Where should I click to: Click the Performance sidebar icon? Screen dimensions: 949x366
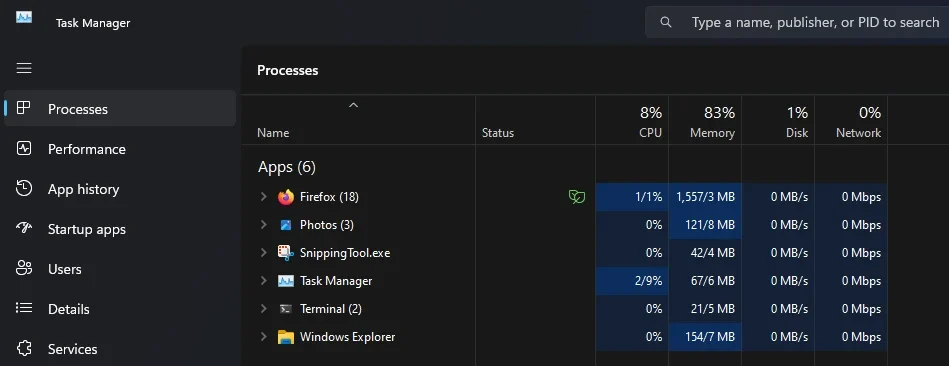(x=24, y=148)
